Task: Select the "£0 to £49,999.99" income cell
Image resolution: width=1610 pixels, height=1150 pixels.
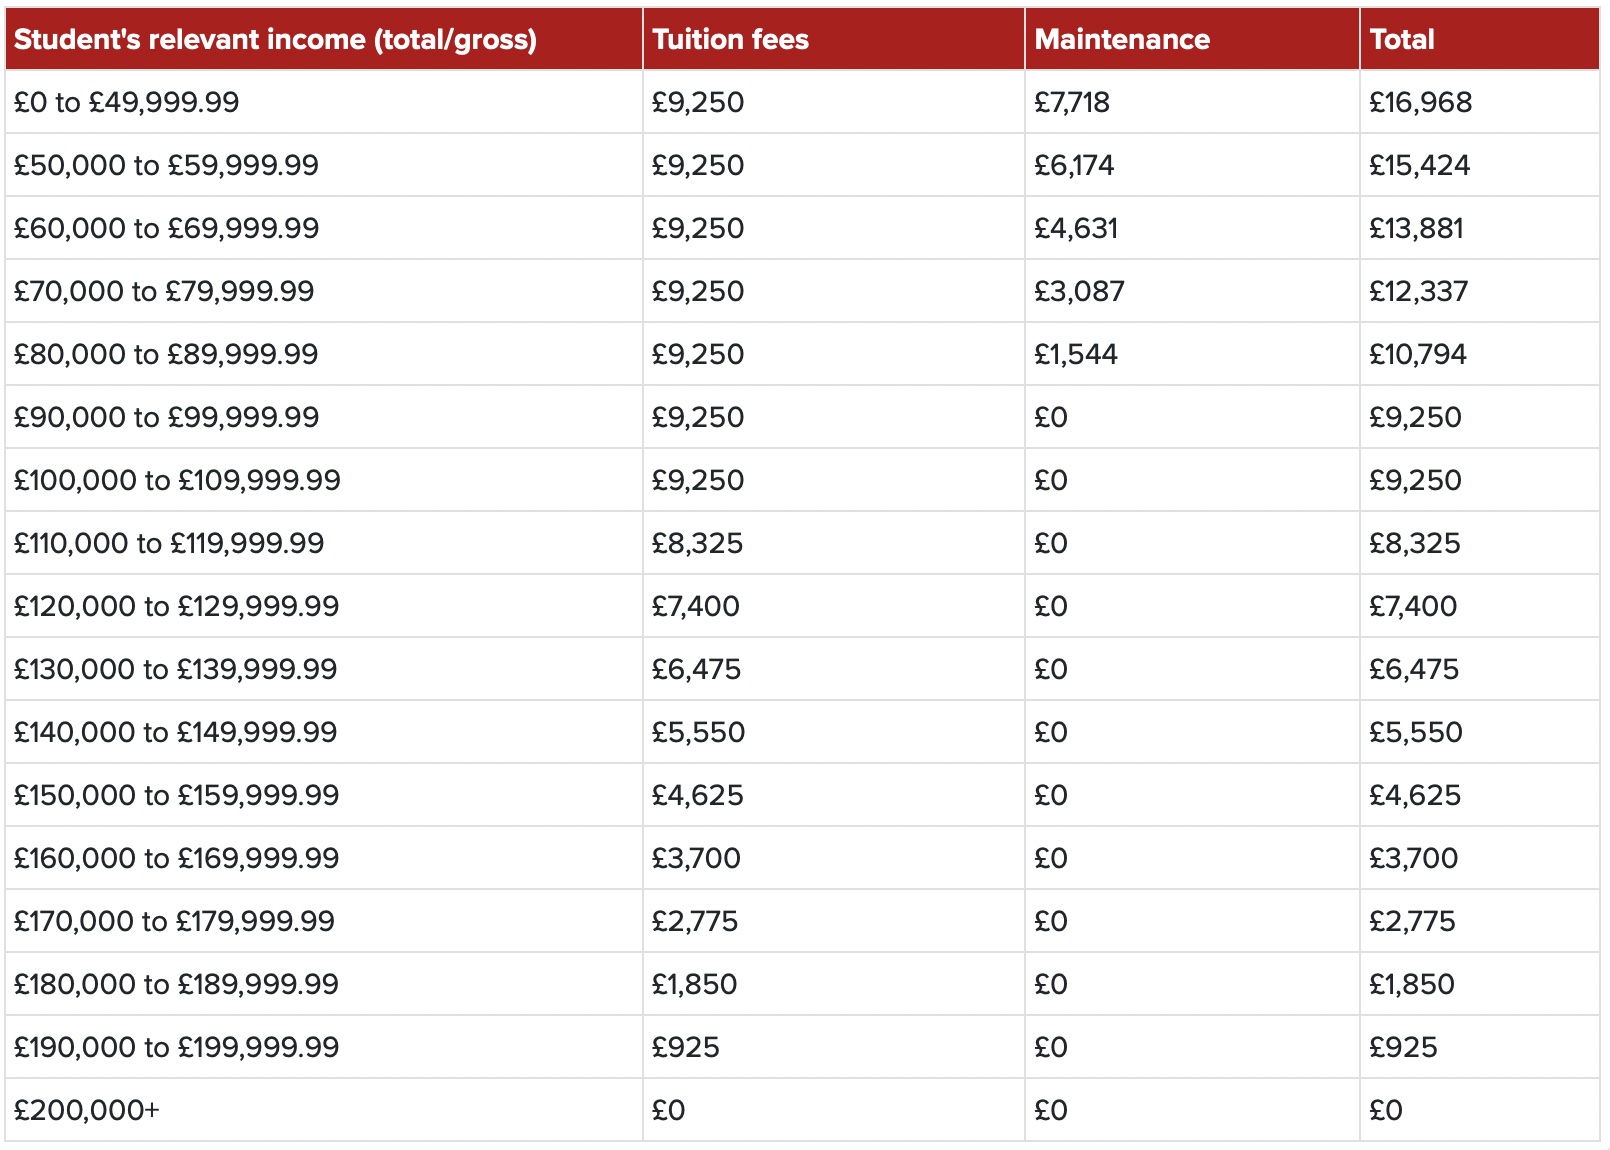Action: pyautogui.click(x=323, y=102)
